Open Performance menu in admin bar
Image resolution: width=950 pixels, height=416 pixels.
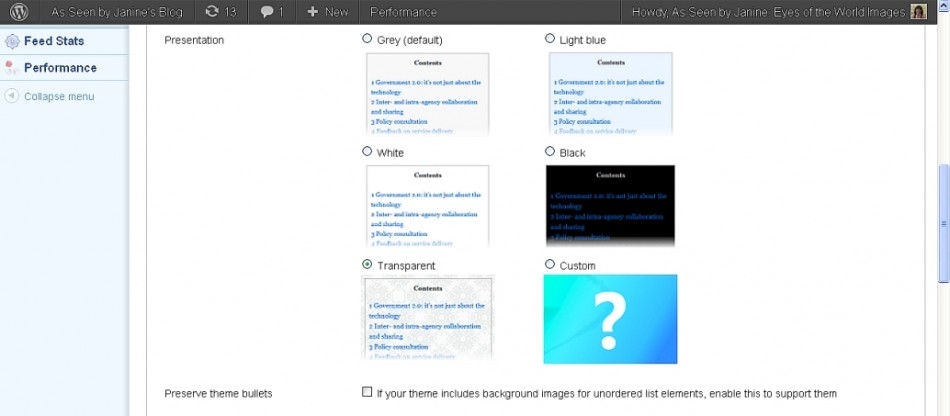click(x=403, y=12)
